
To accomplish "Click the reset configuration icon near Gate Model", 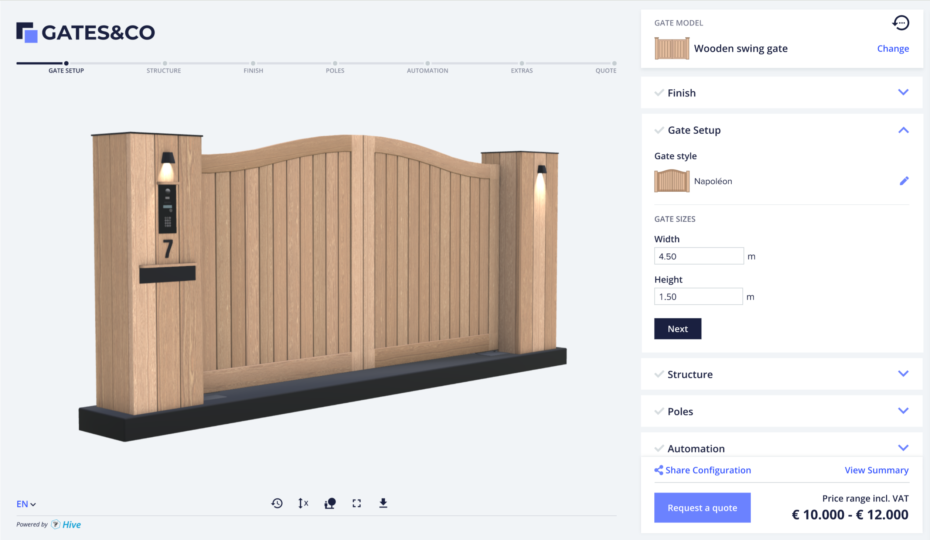I will point(900,23).
